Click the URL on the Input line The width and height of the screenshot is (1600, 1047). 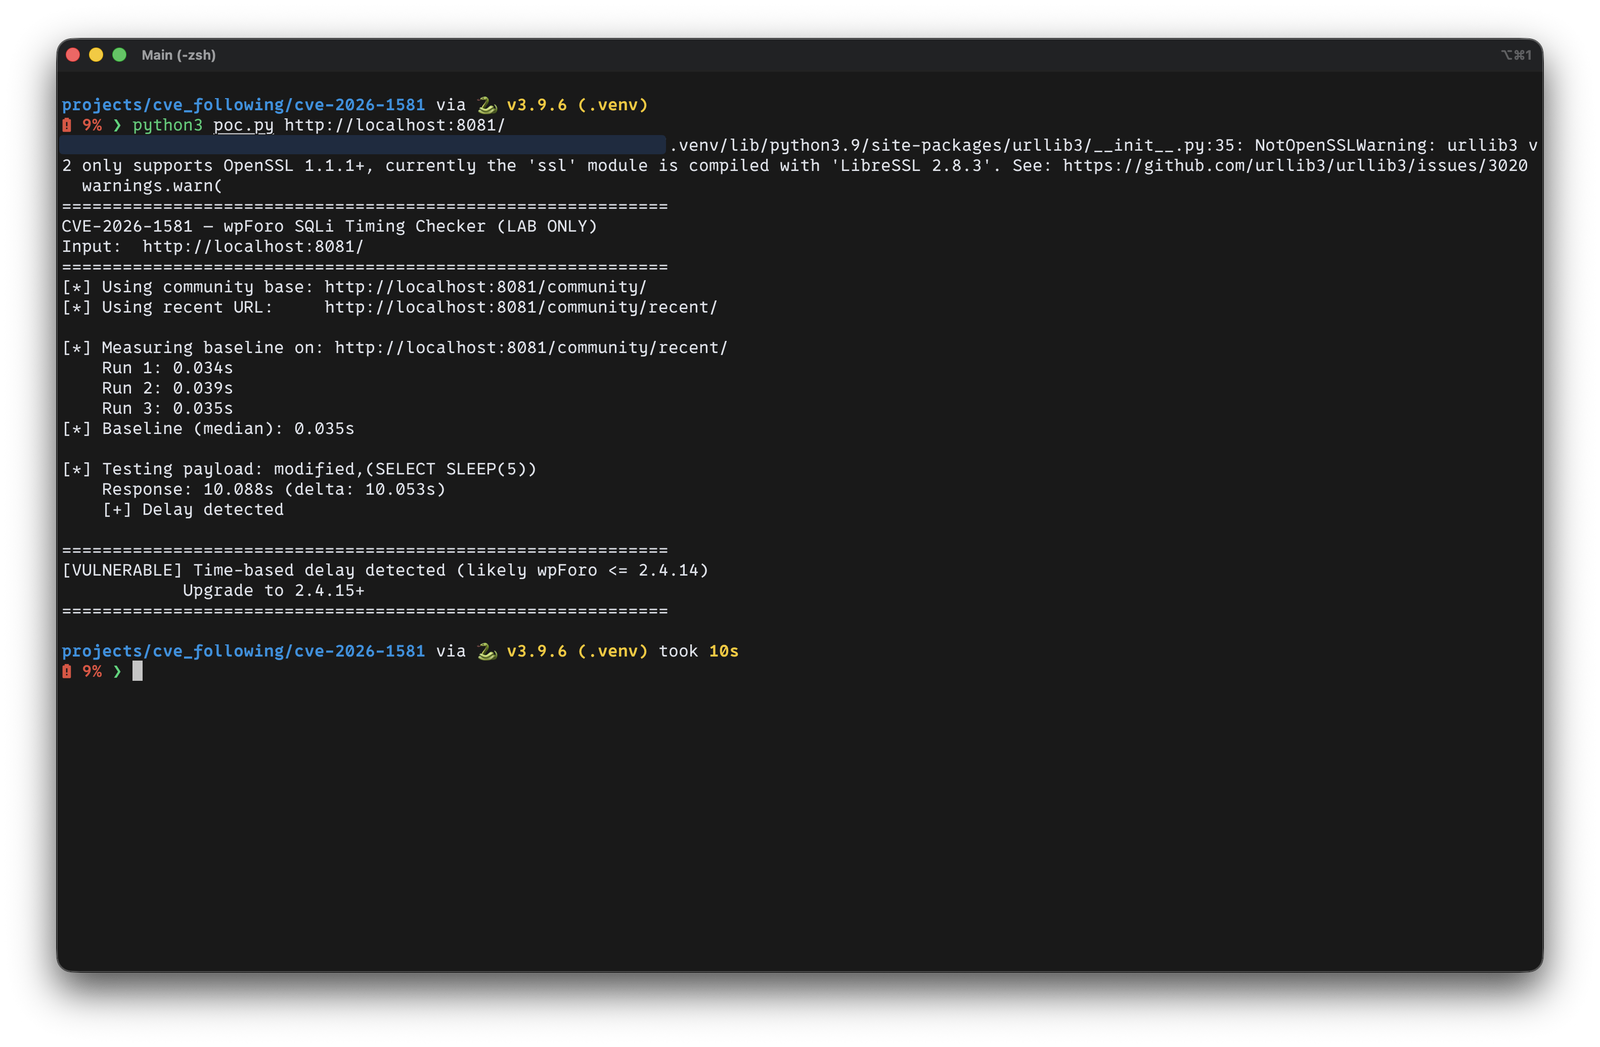(253, 247)
